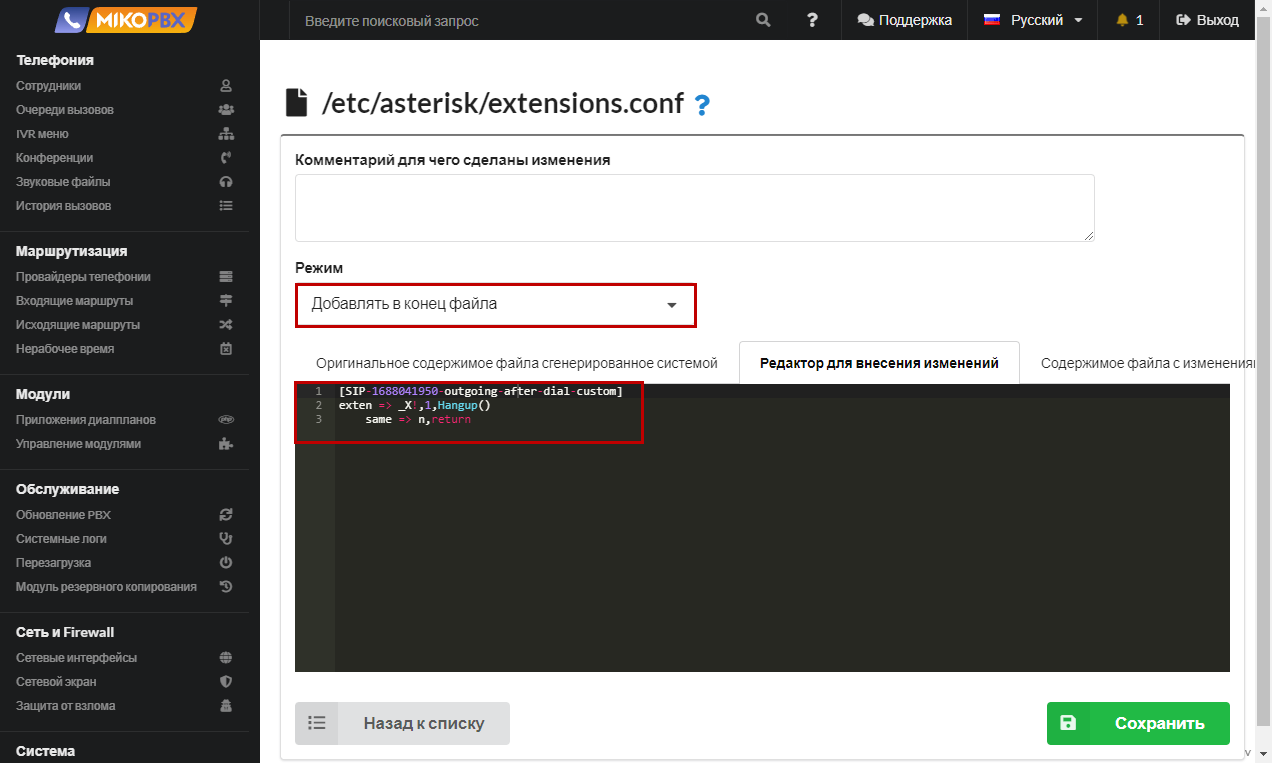Open Содержимое файла с изменениями tab

(1146, 363)
